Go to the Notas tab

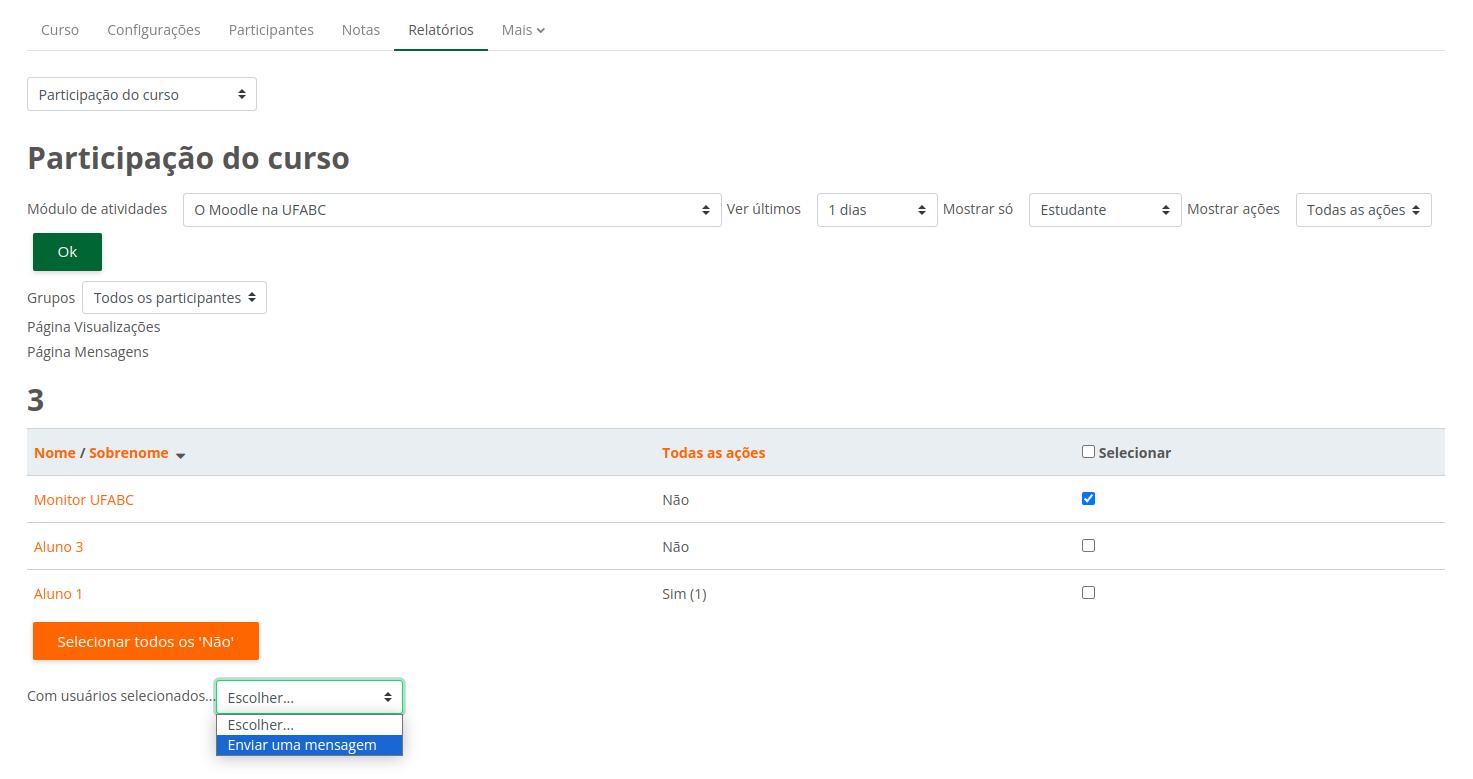click(361, 30)
